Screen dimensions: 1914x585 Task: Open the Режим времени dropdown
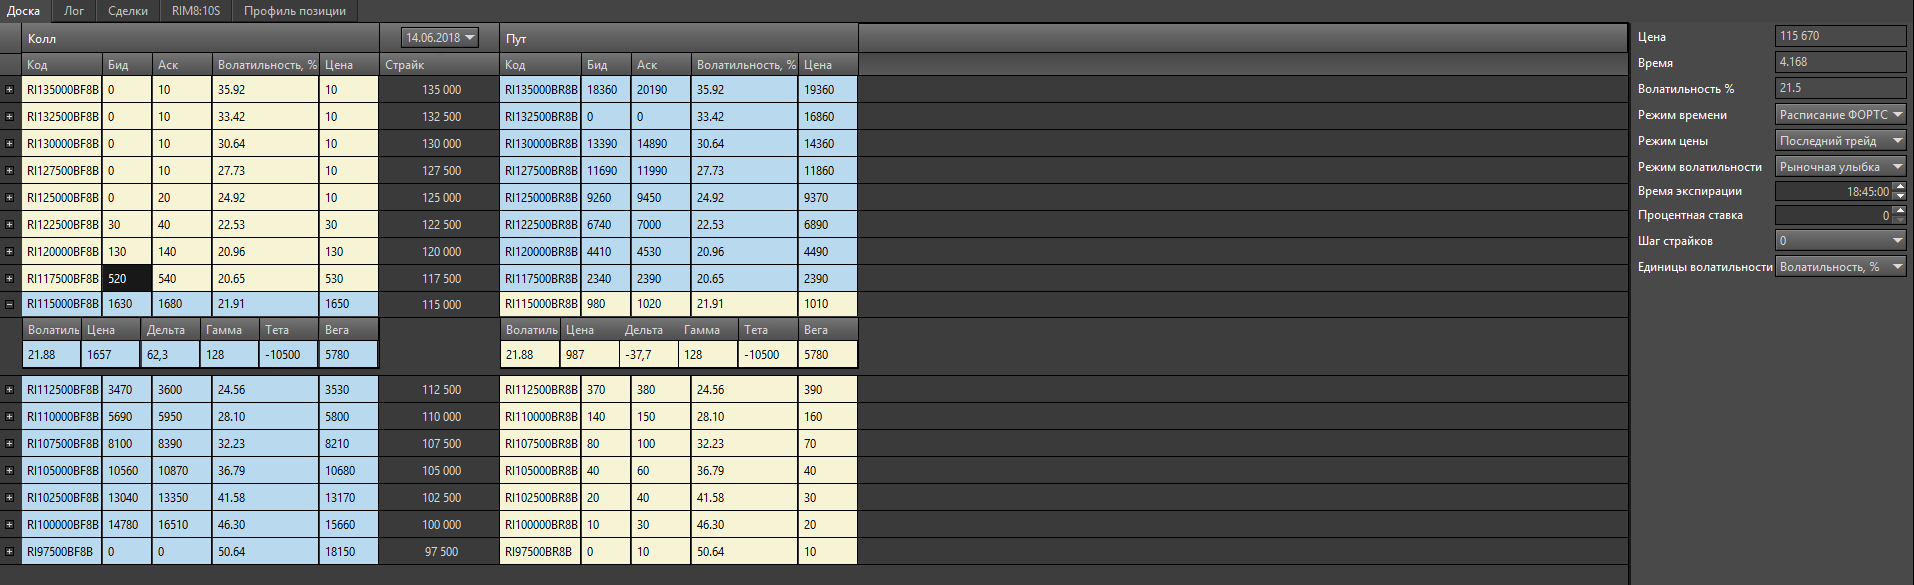[1840, 115]
